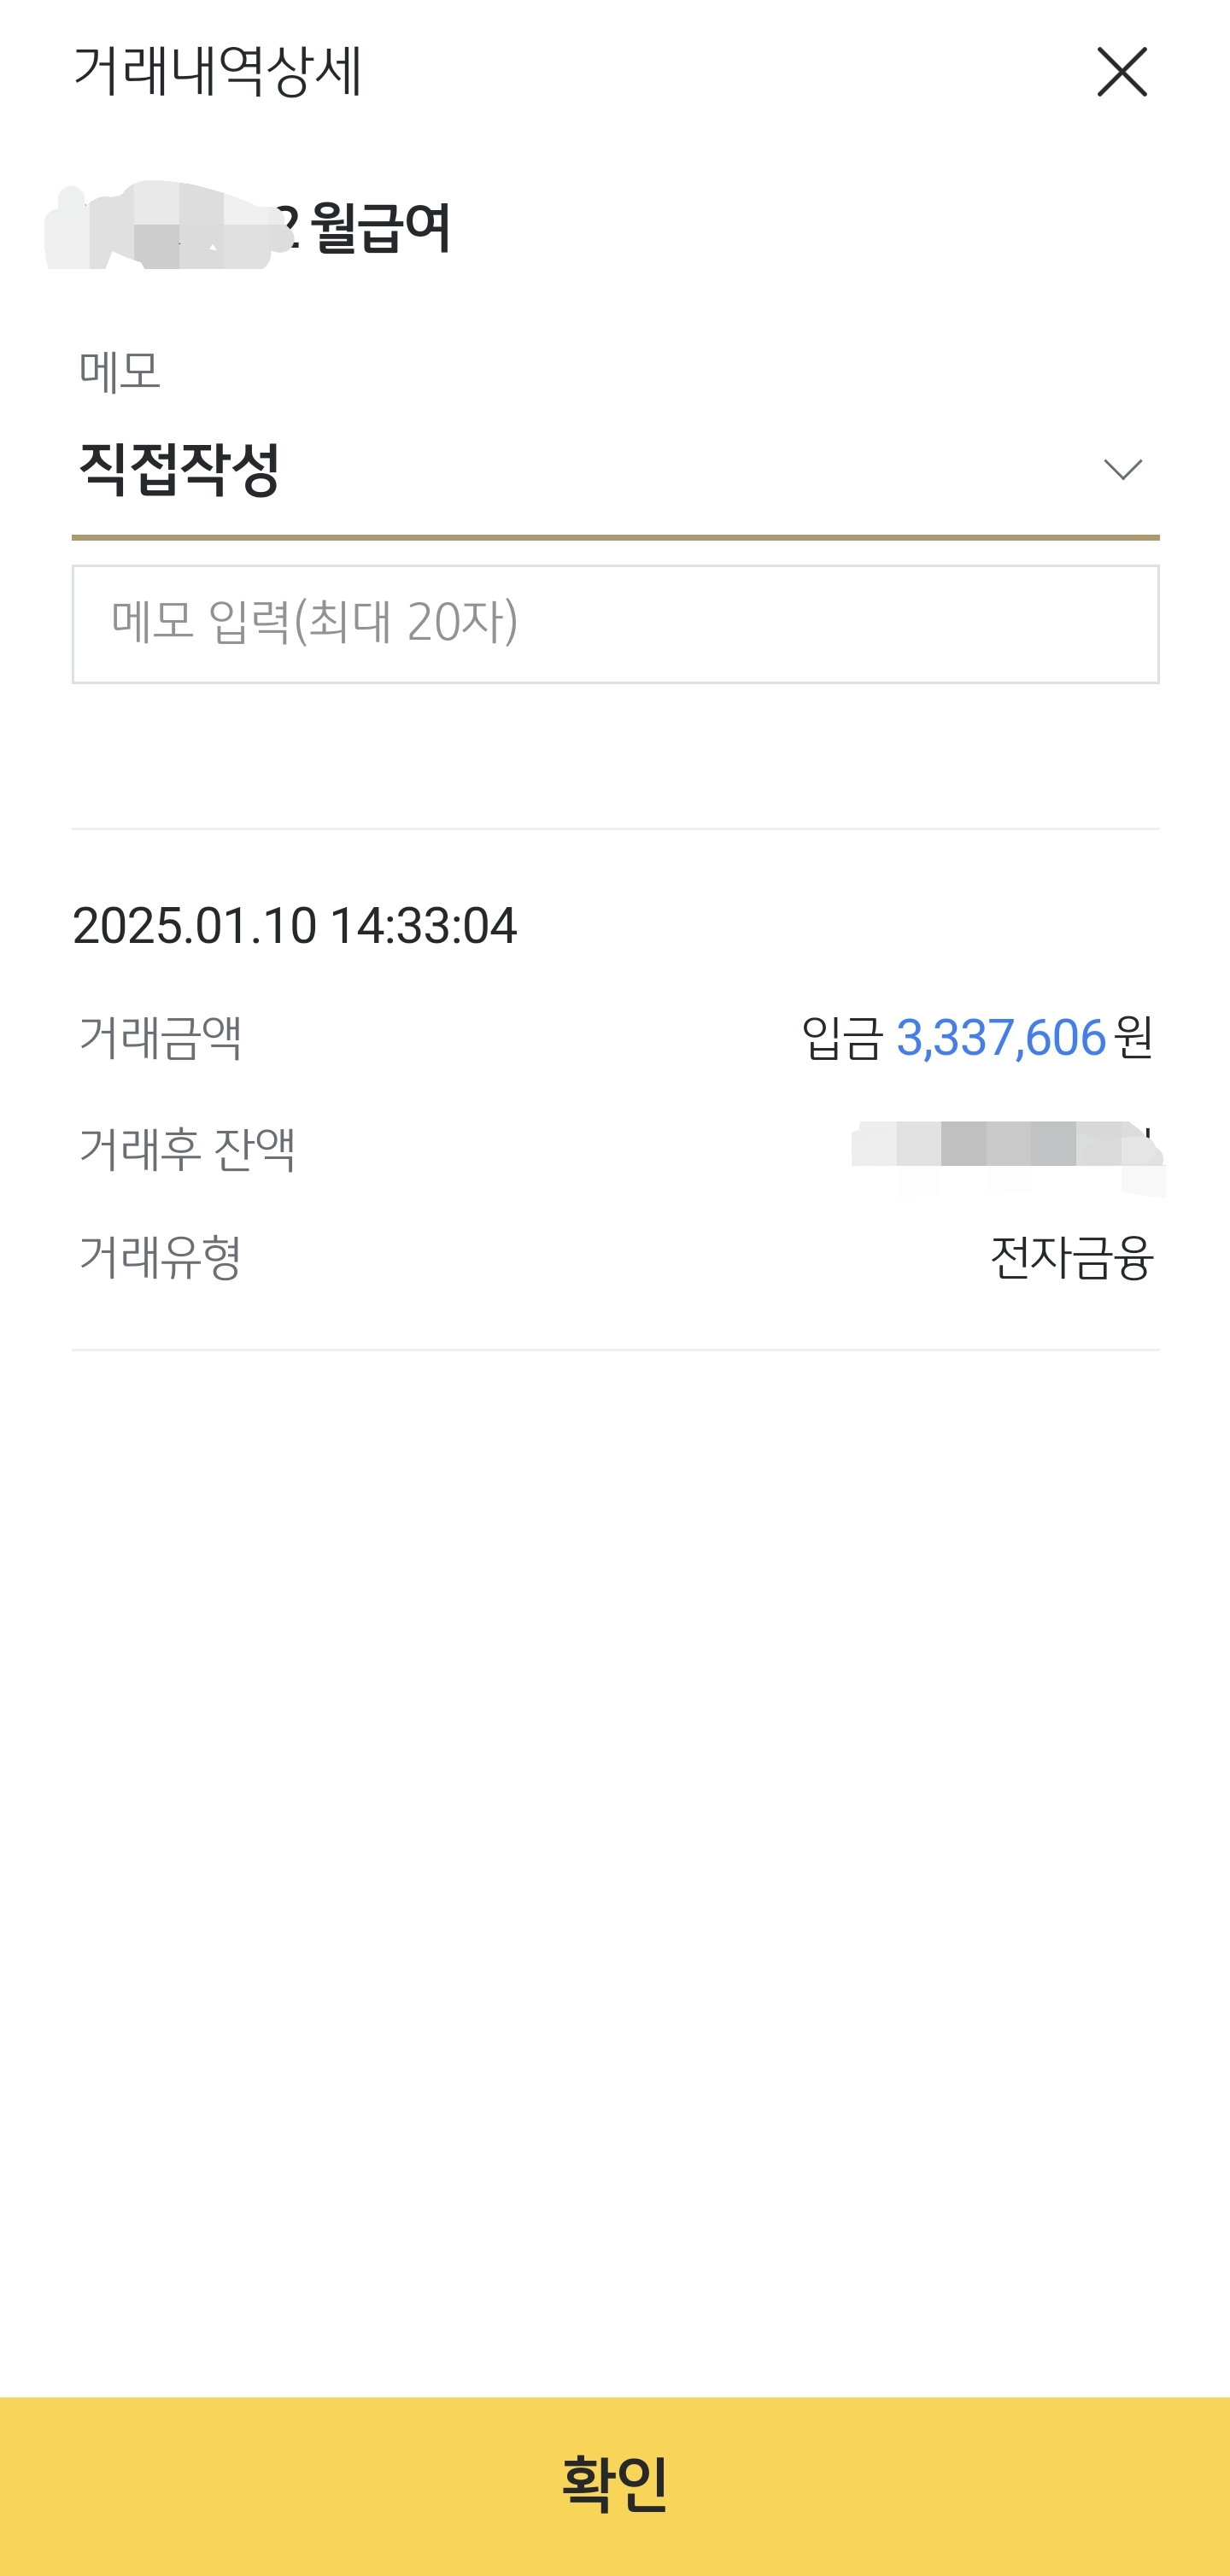Open the 직접작성 memo type selector
Viewport: 1230px width, 2576px height.
[180, 469]
